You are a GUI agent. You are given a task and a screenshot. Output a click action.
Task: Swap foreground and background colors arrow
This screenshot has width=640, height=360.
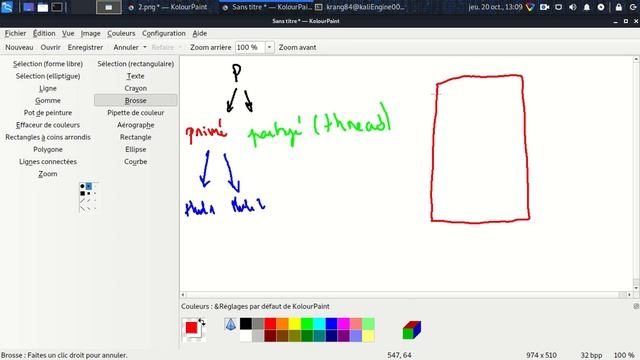coord(202,322)
